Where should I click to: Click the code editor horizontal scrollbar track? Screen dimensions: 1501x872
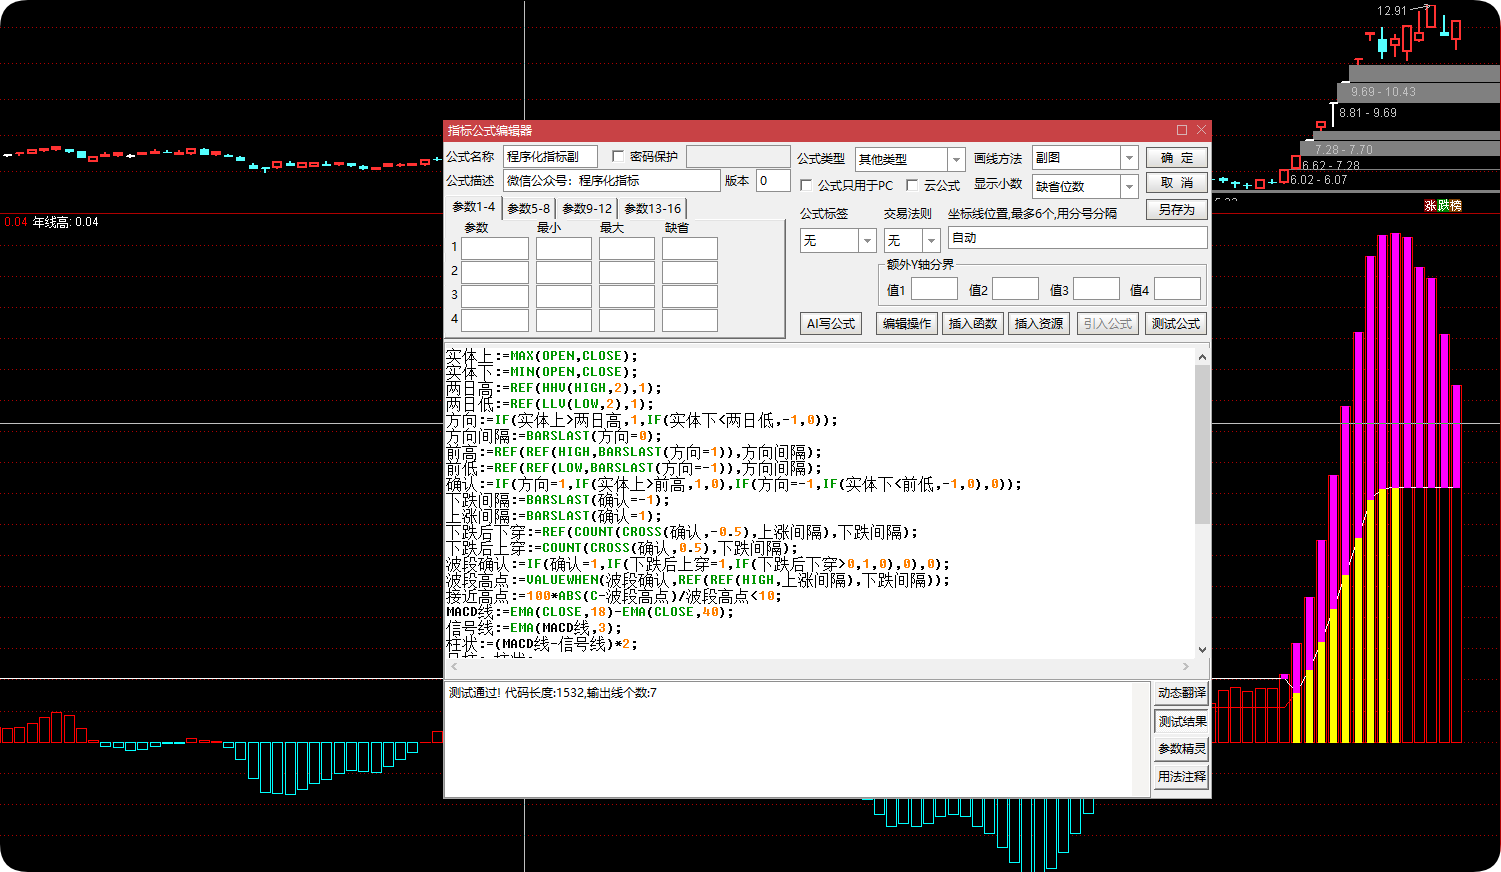click(x=820, y=666)
